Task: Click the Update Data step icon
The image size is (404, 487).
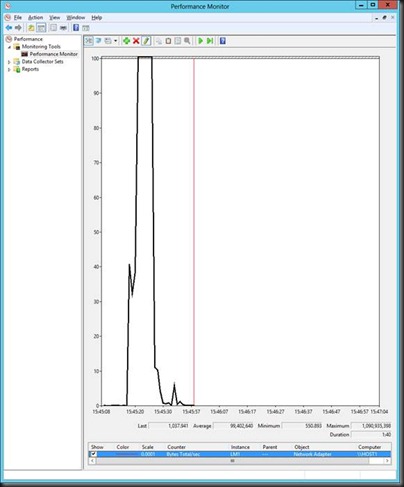Action: [210, 41]
